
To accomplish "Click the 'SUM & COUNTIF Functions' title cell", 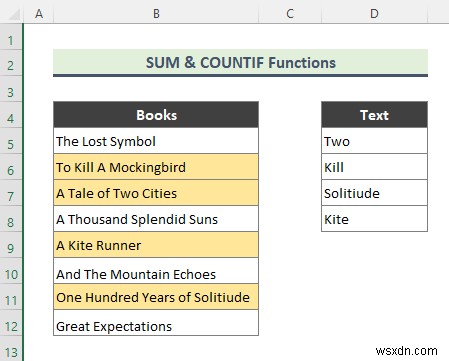I will (x=240, y=63).
